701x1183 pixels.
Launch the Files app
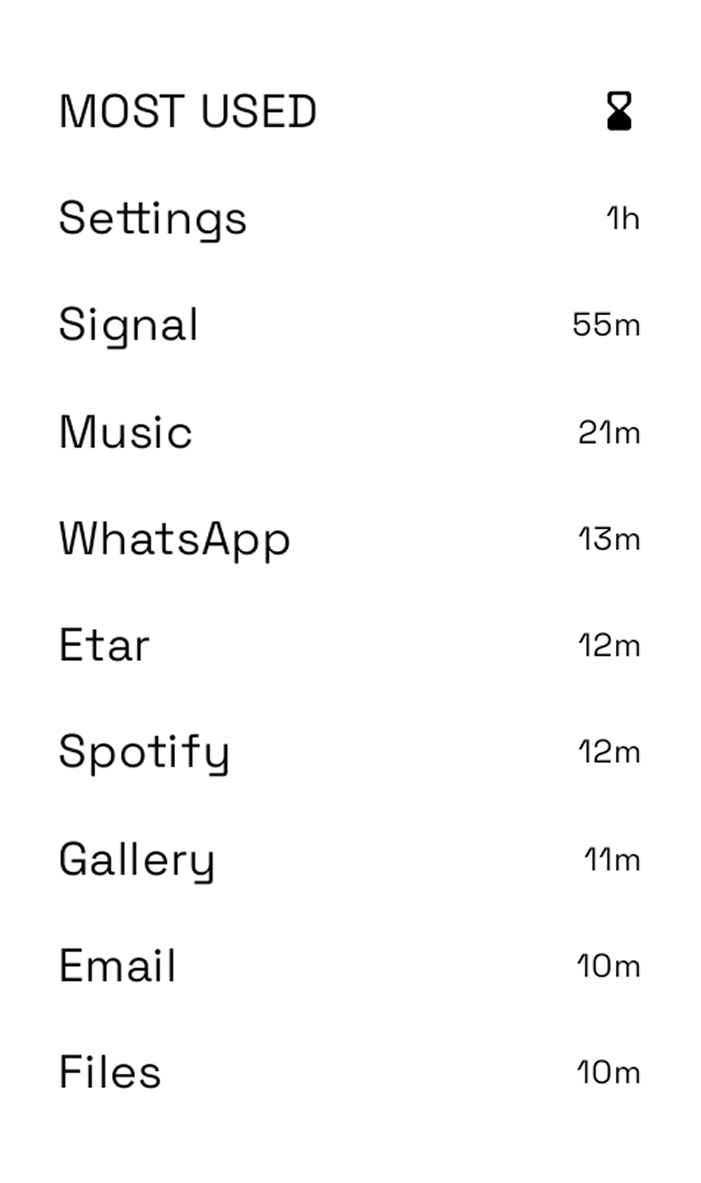click(x=109, y=1072)
